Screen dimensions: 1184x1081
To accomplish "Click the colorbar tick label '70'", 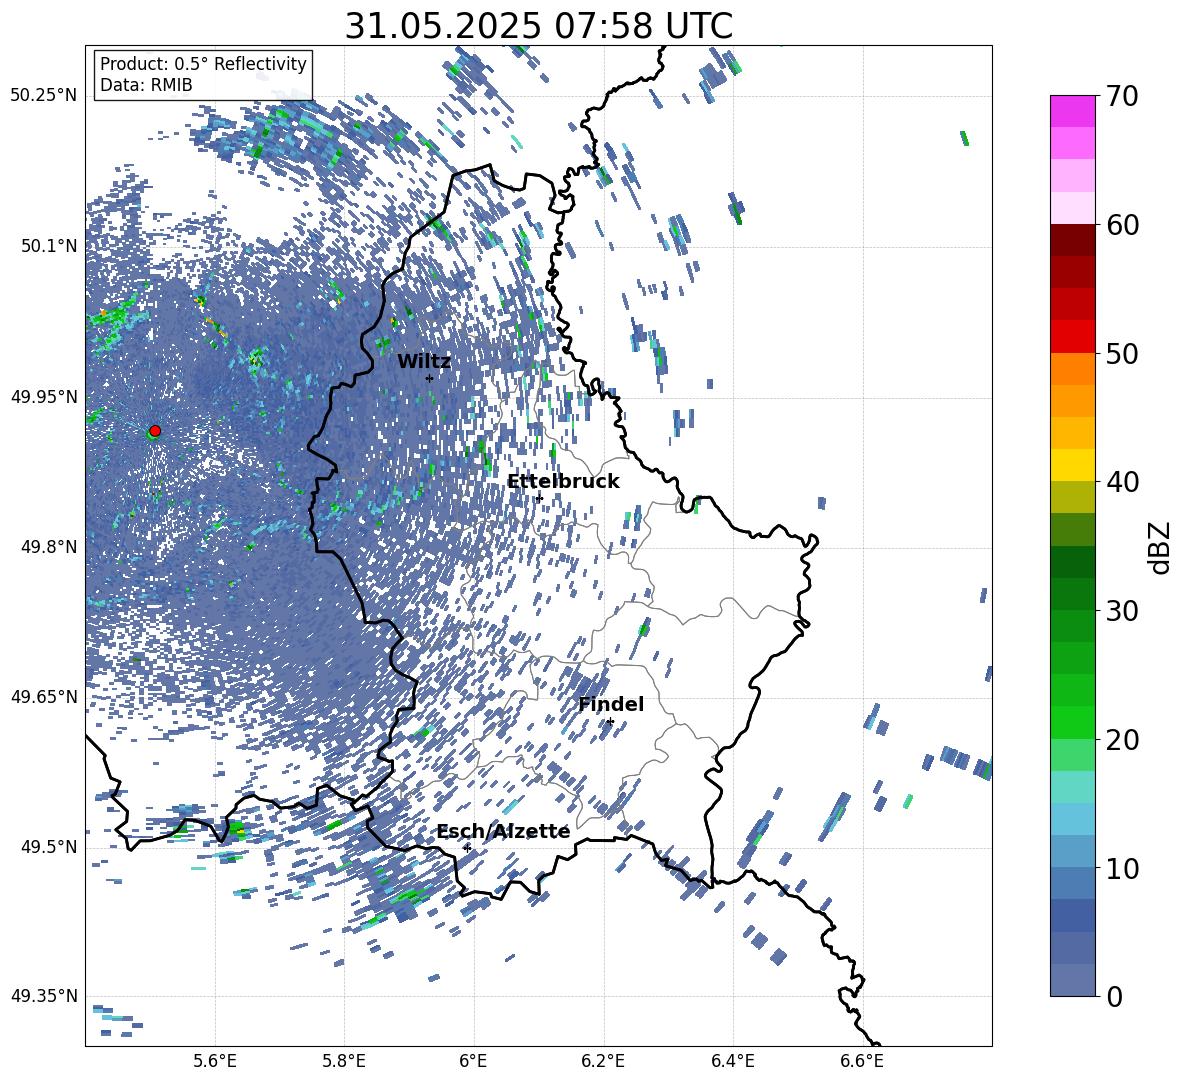I will [1122, 96].
